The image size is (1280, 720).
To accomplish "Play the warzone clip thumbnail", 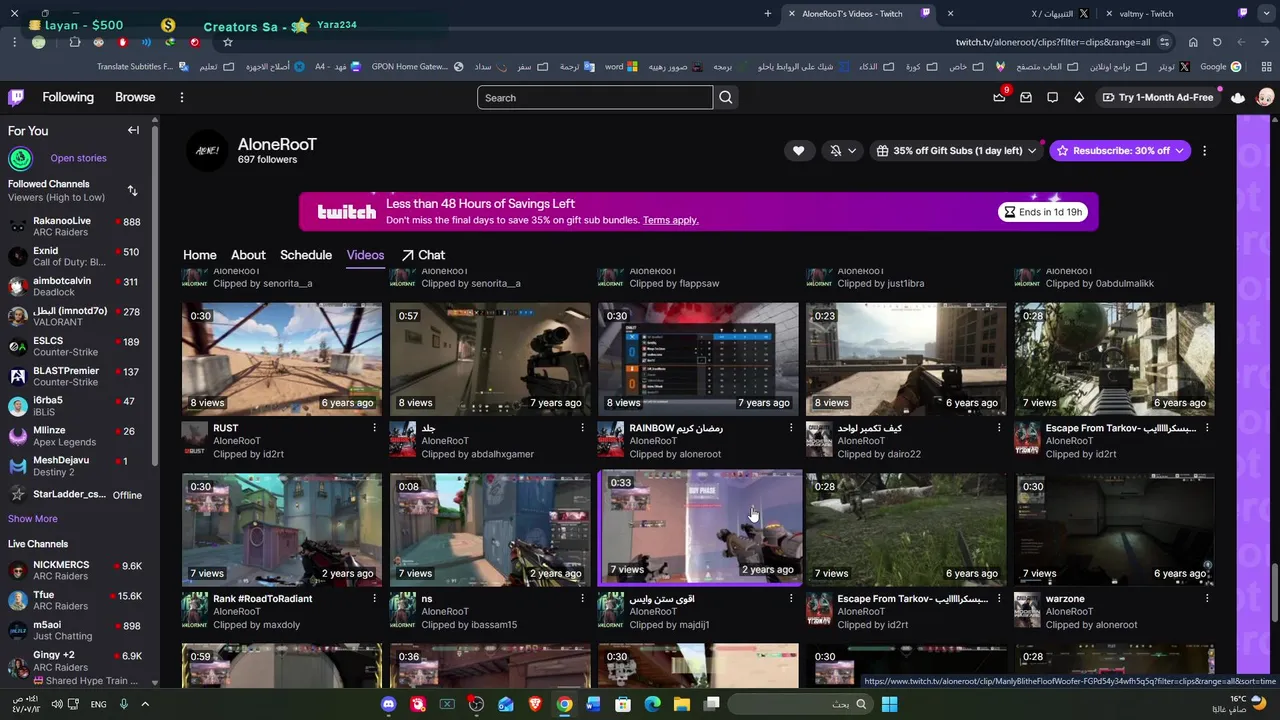I will click(x=1114, y=530).
